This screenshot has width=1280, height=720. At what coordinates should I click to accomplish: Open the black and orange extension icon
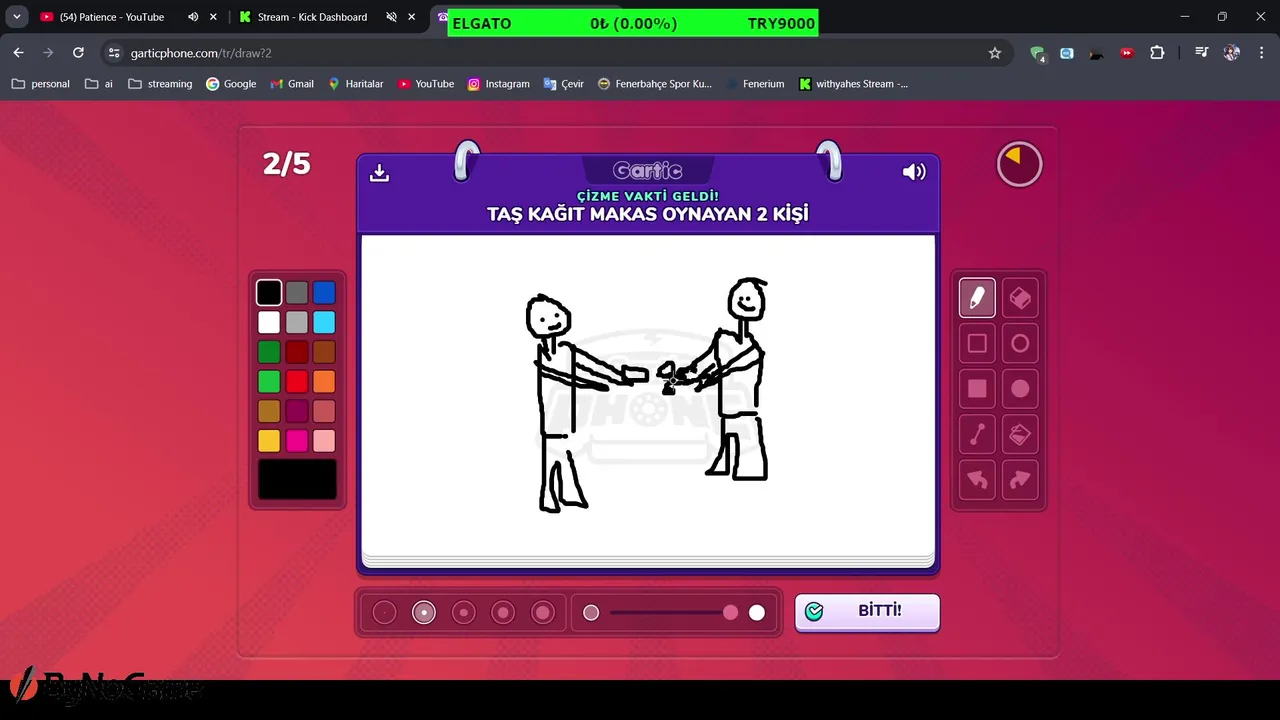1097,53
